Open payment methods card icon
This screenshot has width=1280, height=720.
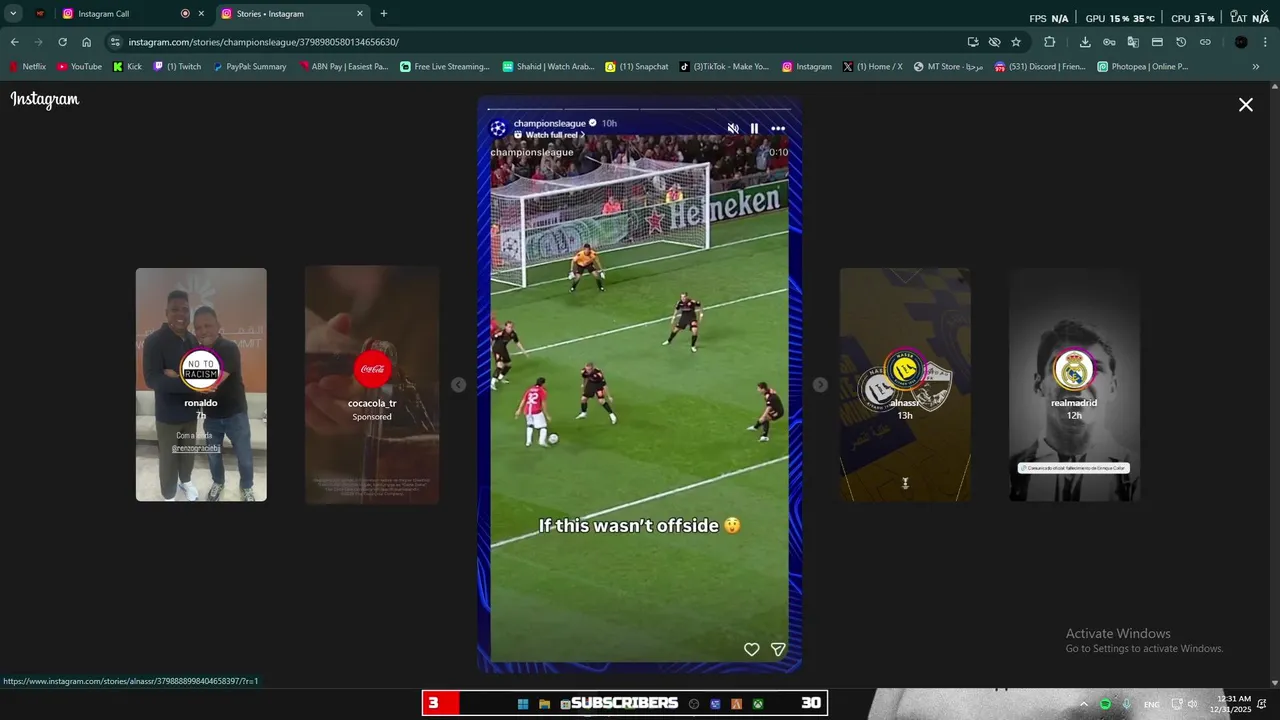click(1157, 42)
